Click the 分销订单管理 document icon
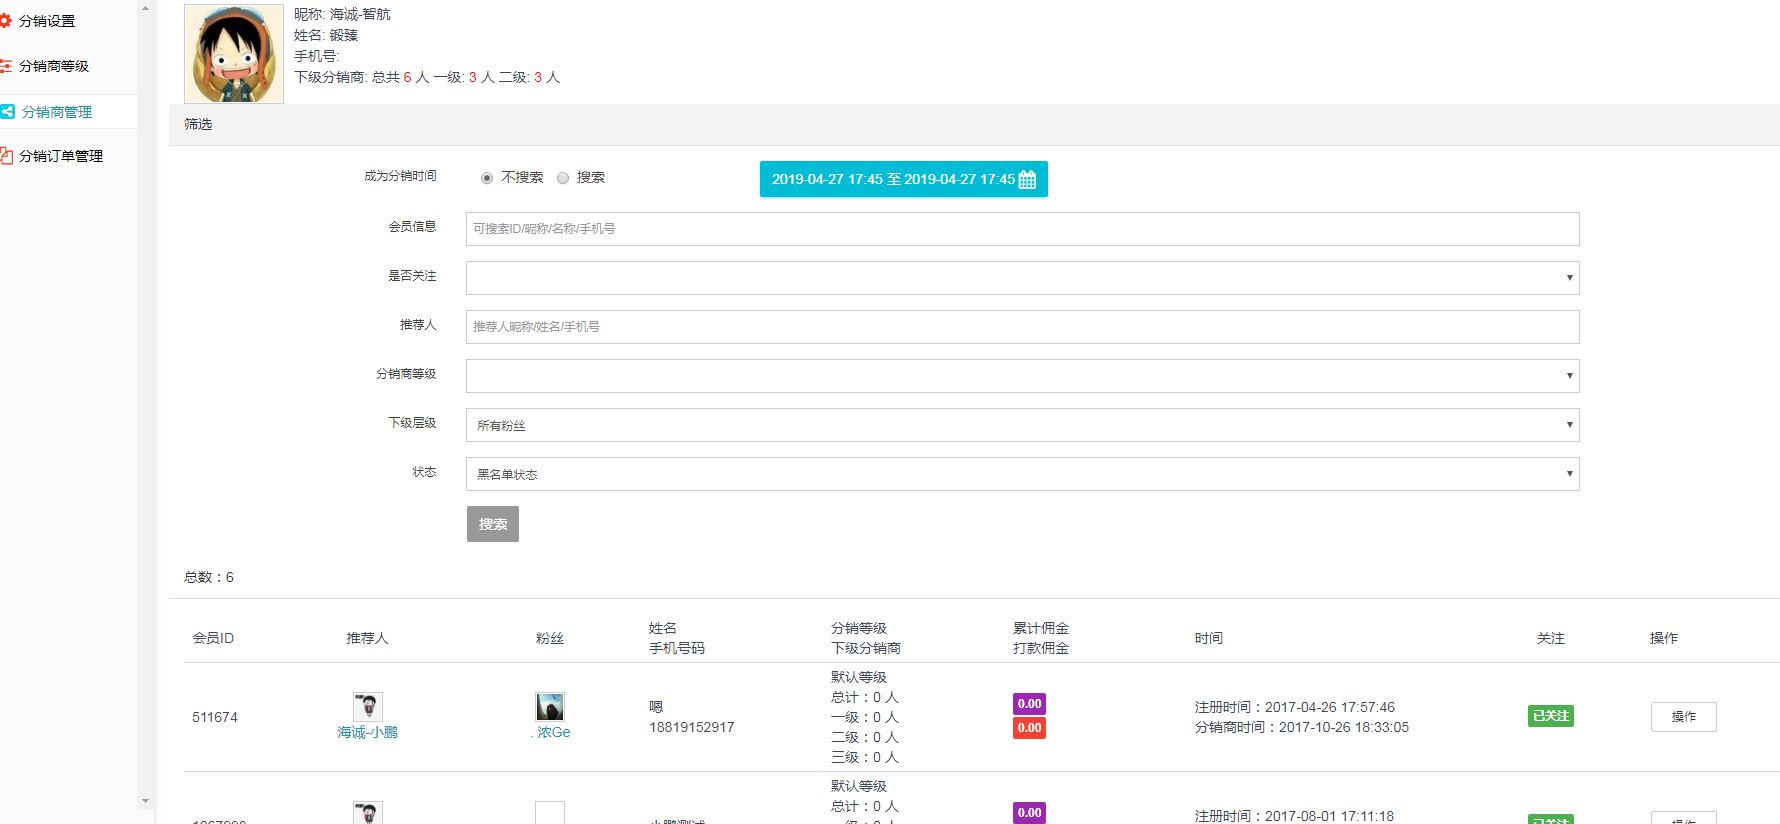1780x824 pixels. click(x=5, y=156)
